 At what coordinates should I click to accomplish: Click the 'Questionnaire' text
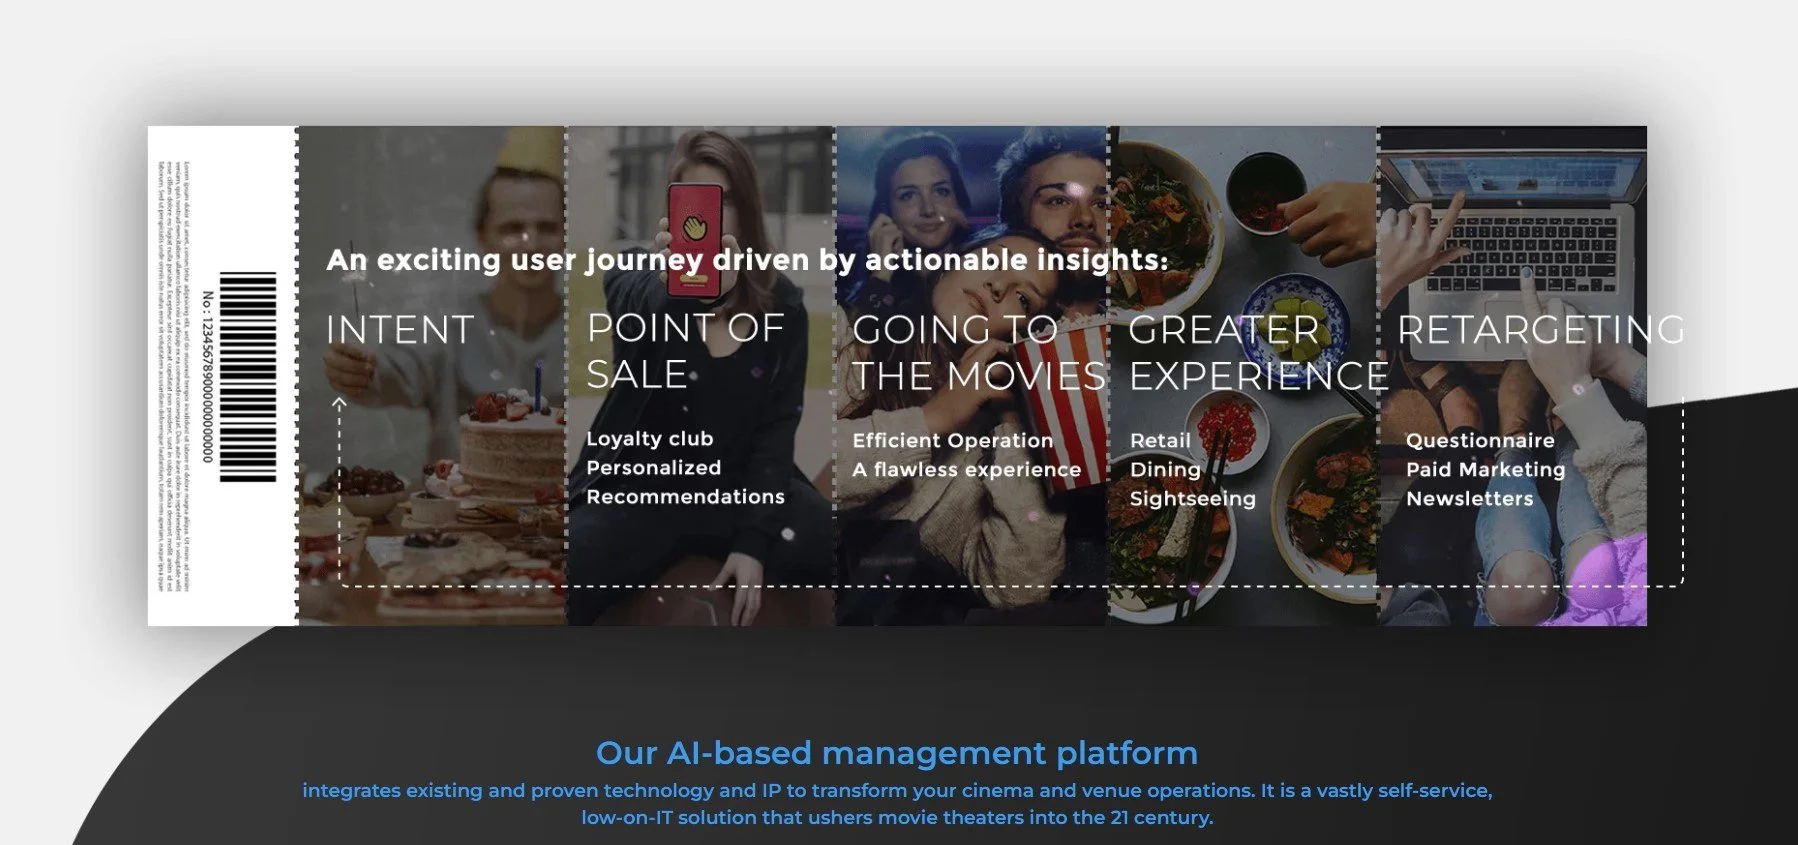pos(1480,441)
